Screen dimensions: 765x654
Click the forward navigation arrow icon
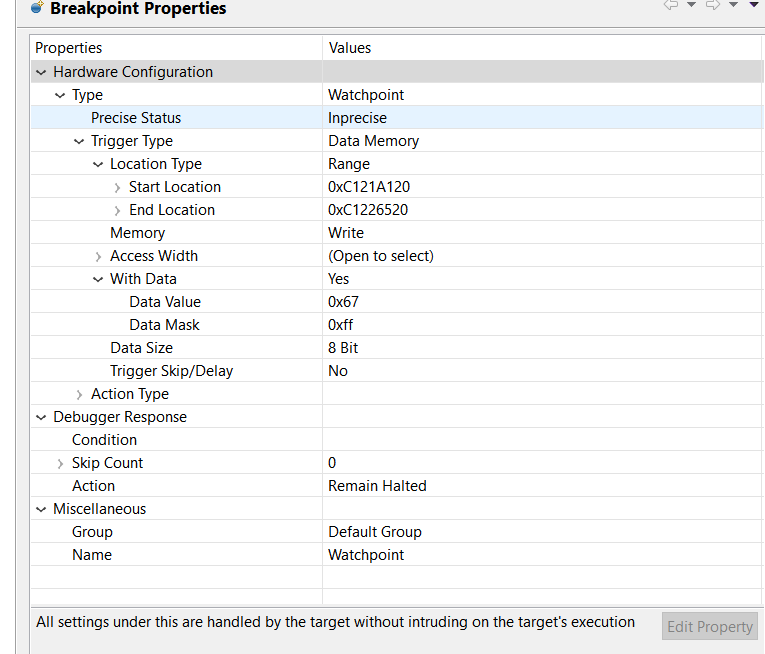tap(713, 5)
